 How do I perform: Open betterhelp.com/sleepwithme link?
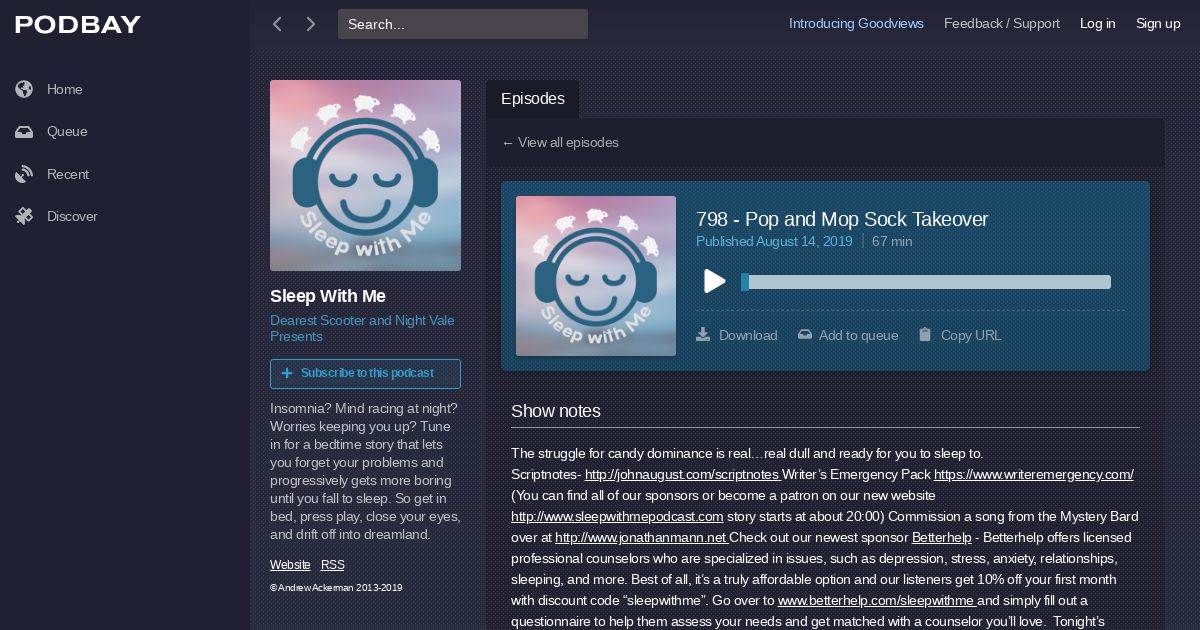pos(877,601)
